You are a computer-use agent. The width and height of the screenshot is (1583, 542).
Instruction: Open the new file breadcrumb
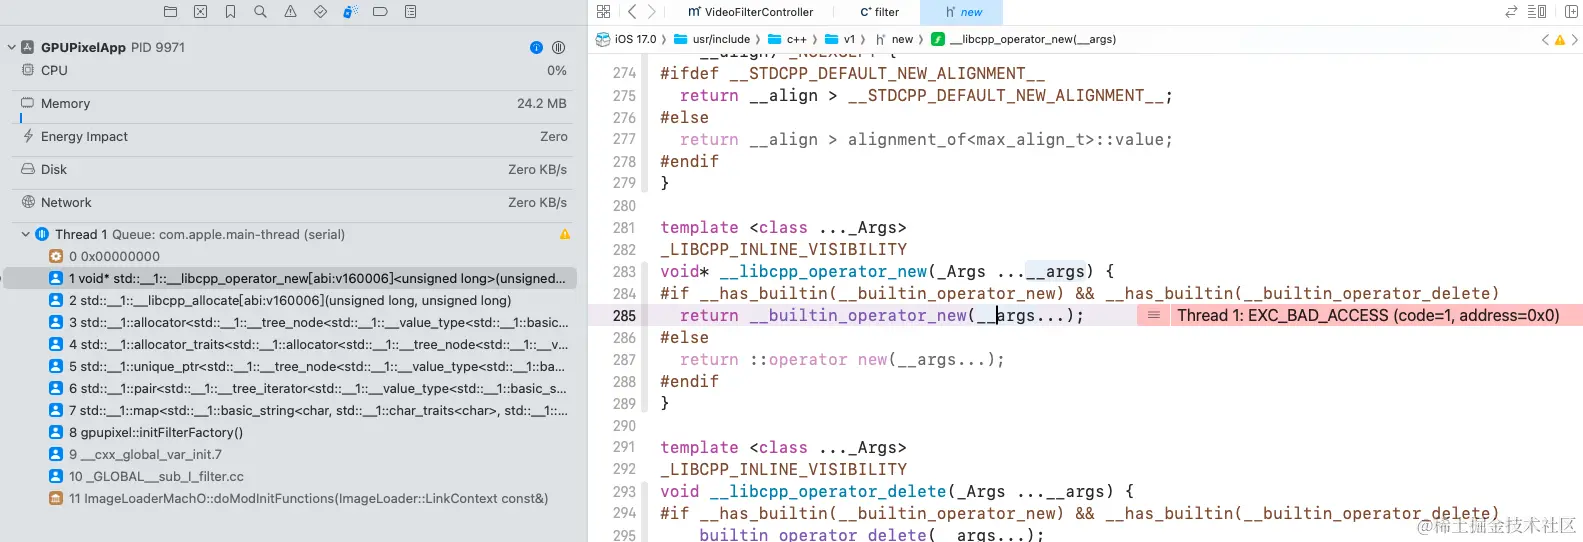pos(894,40)
